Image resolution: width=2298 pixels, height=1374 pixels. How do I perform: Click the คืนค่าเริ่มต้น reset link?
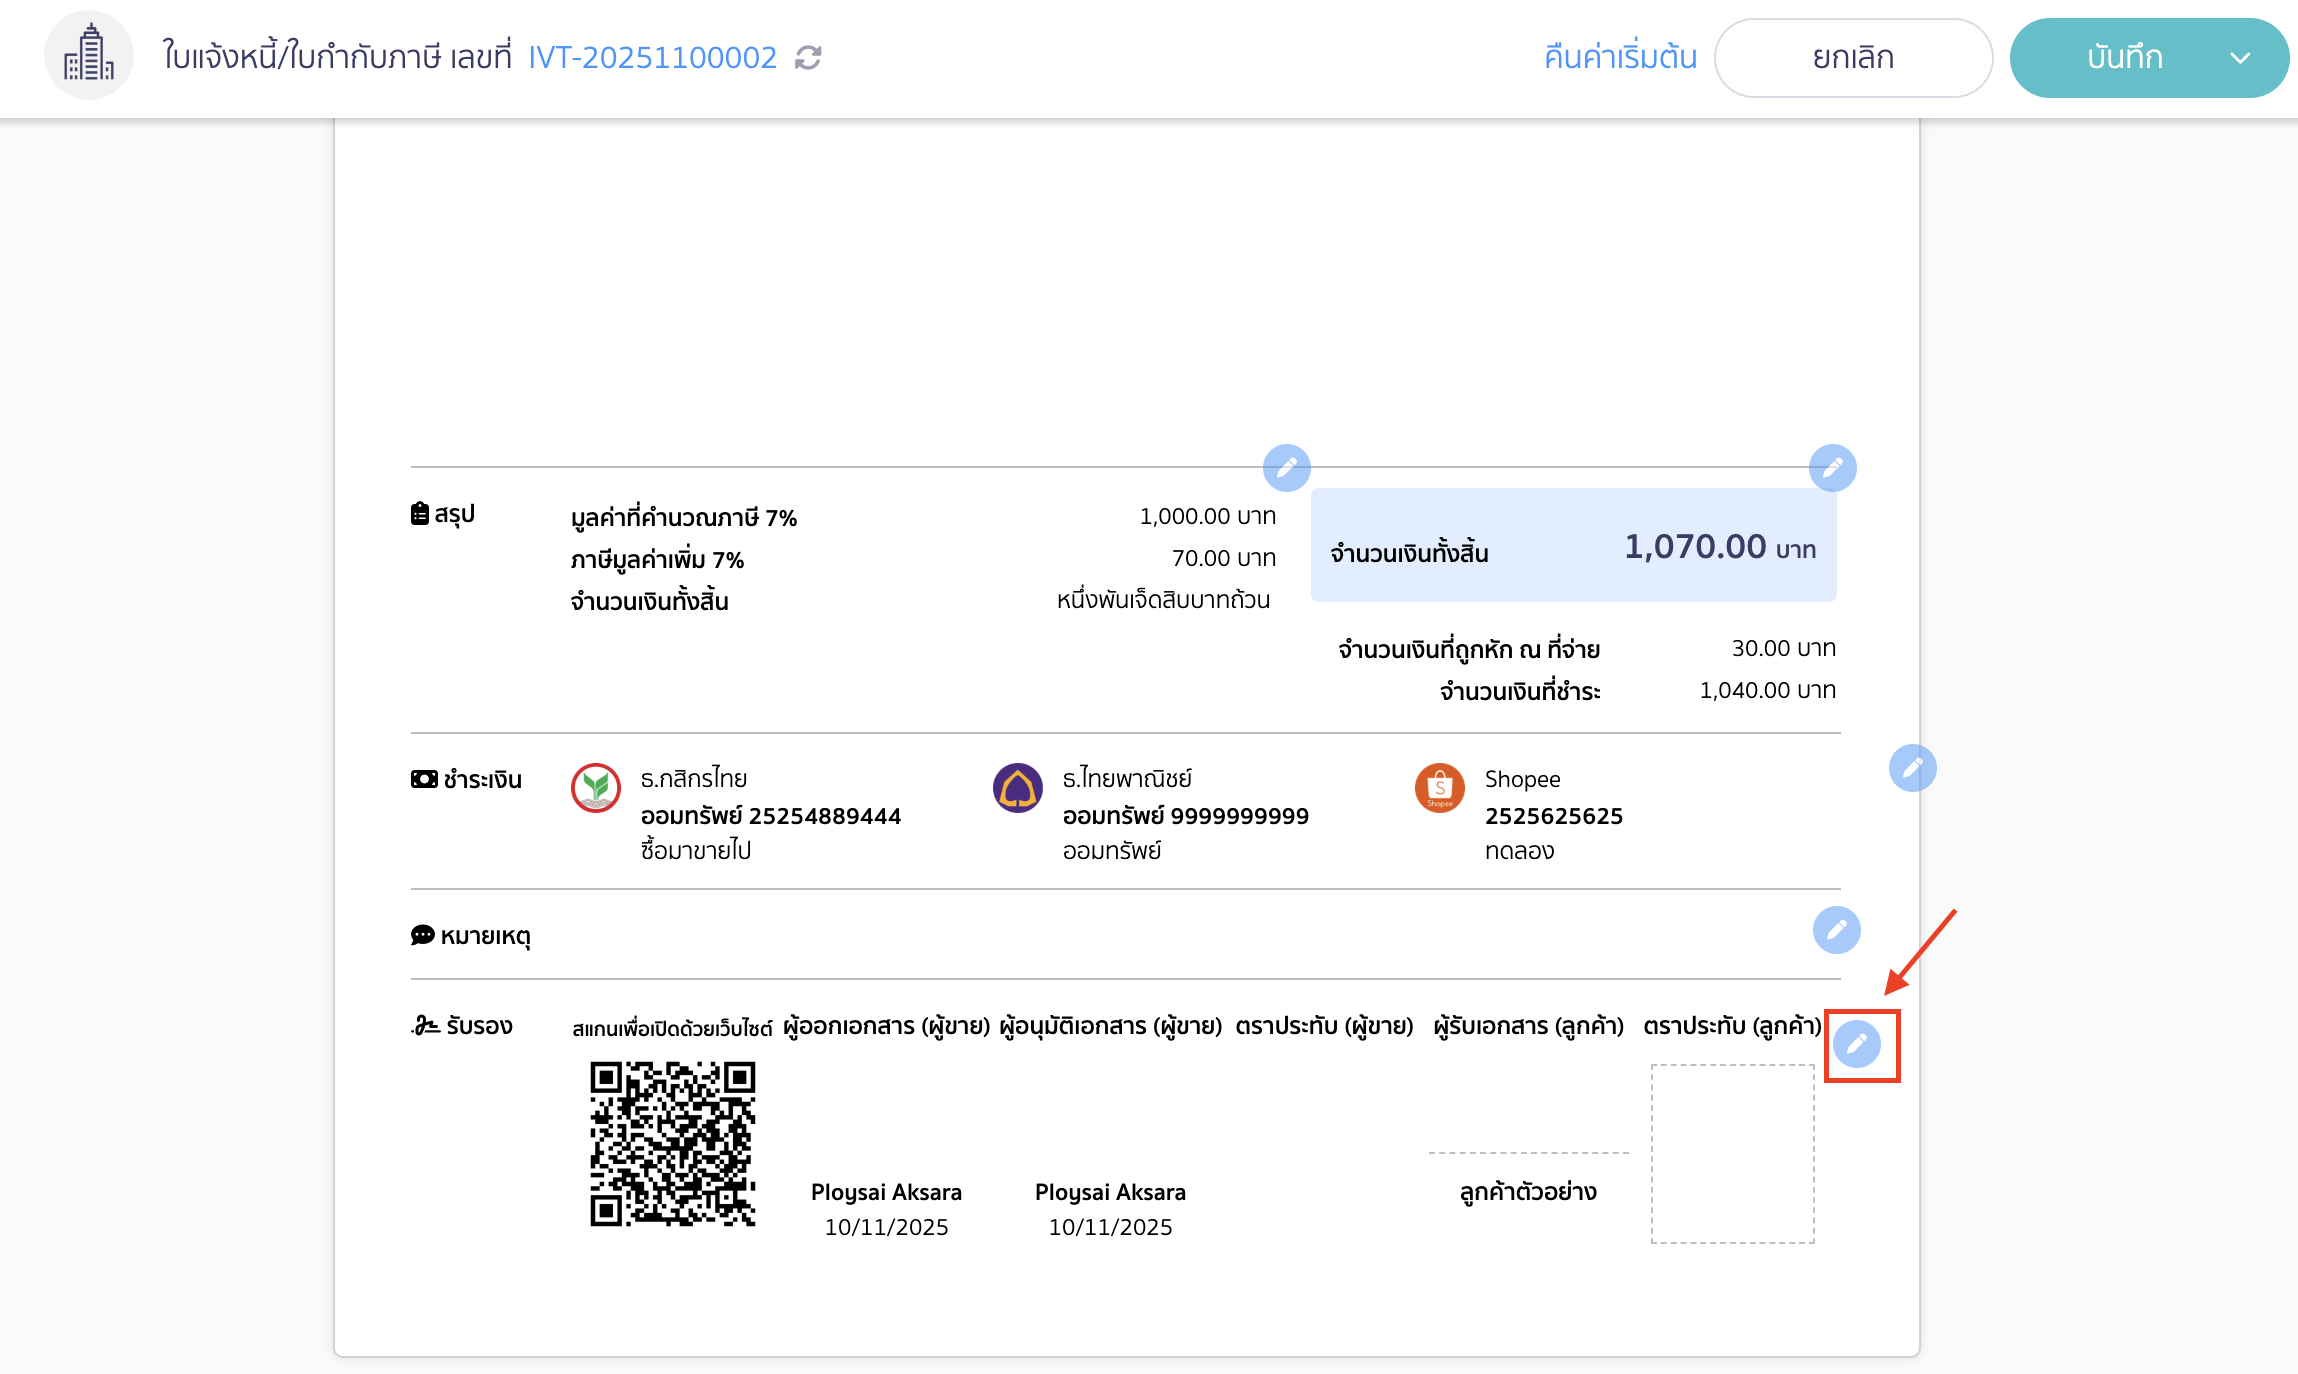coord(1620,58)
